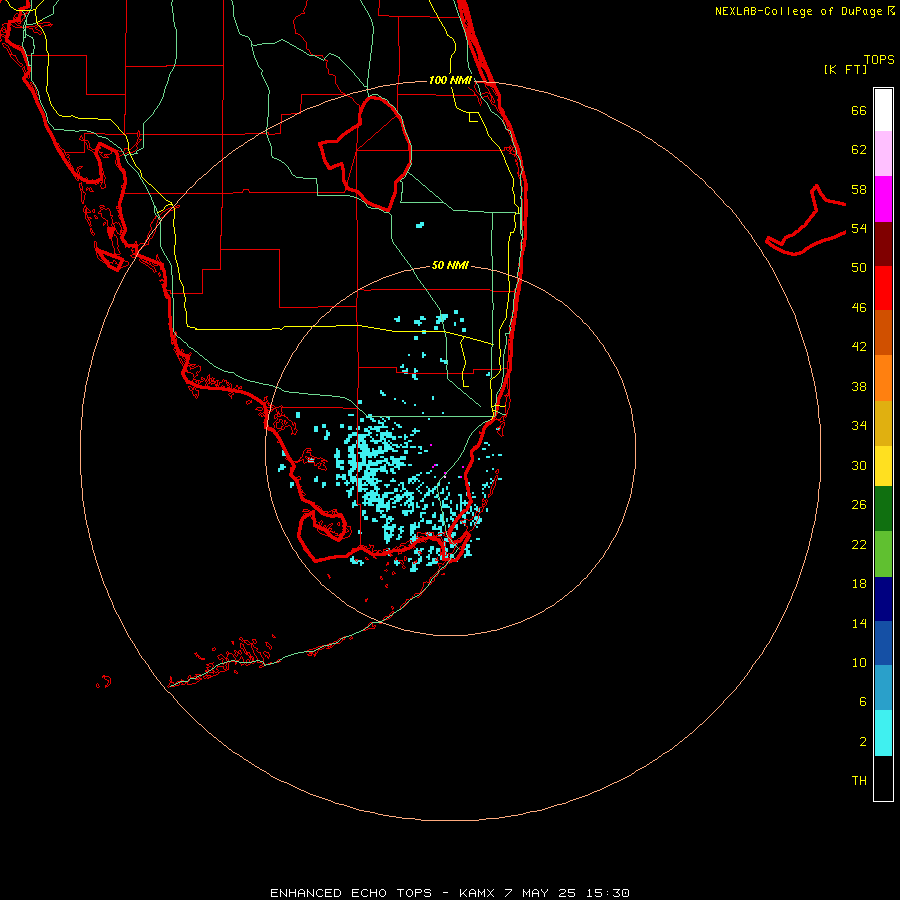Viewport: 900px width, 900px height.
Task: Select the 50 NMI range ring label
Action: 450,265
